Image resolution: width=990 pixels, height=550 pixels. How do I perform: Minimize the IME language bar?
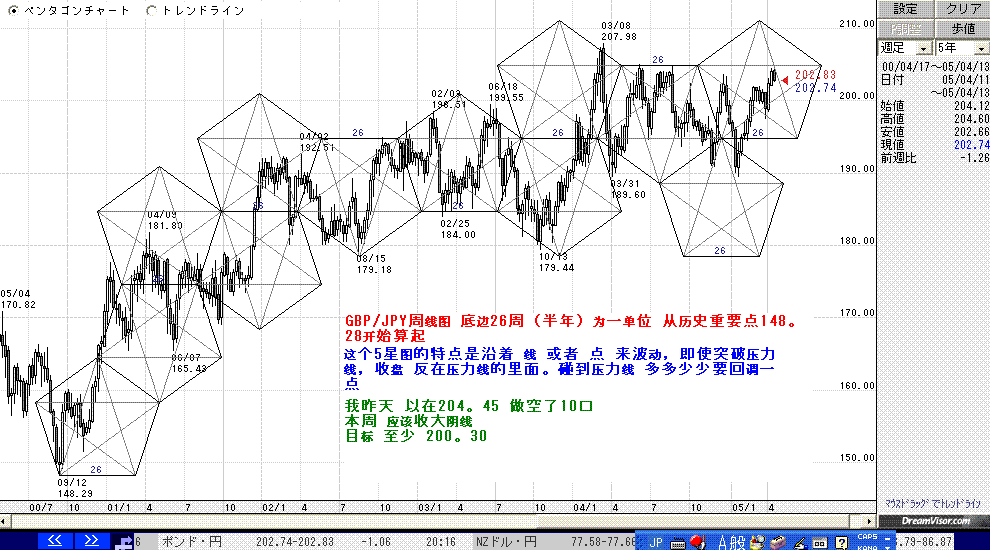(x=886, y=538)
